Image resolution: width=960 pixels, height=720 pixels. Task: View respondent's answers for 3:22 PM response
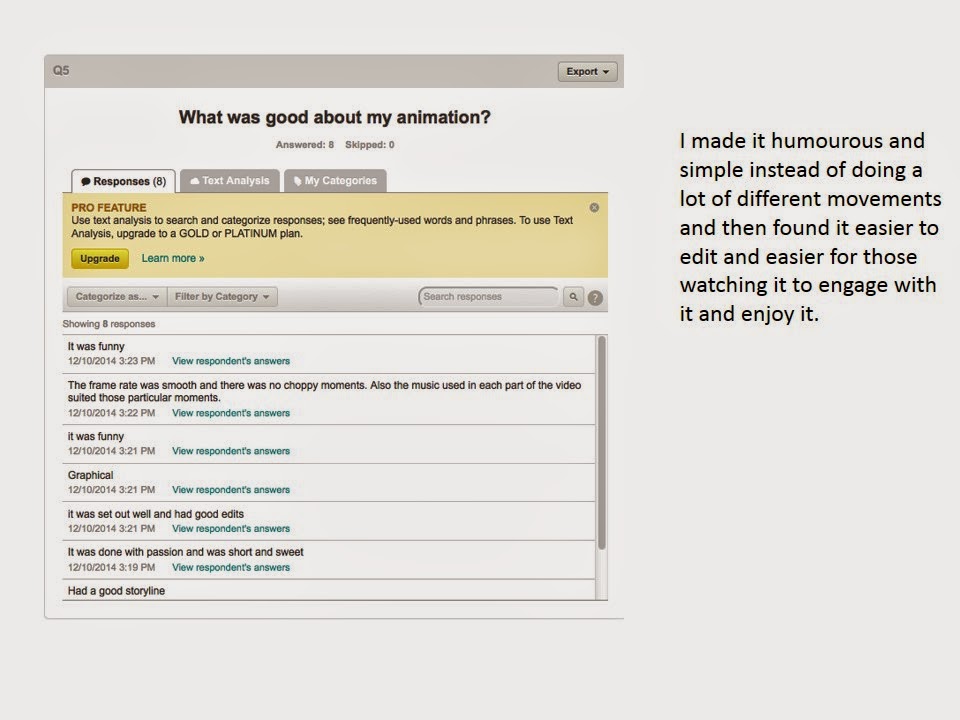point(231,413)
